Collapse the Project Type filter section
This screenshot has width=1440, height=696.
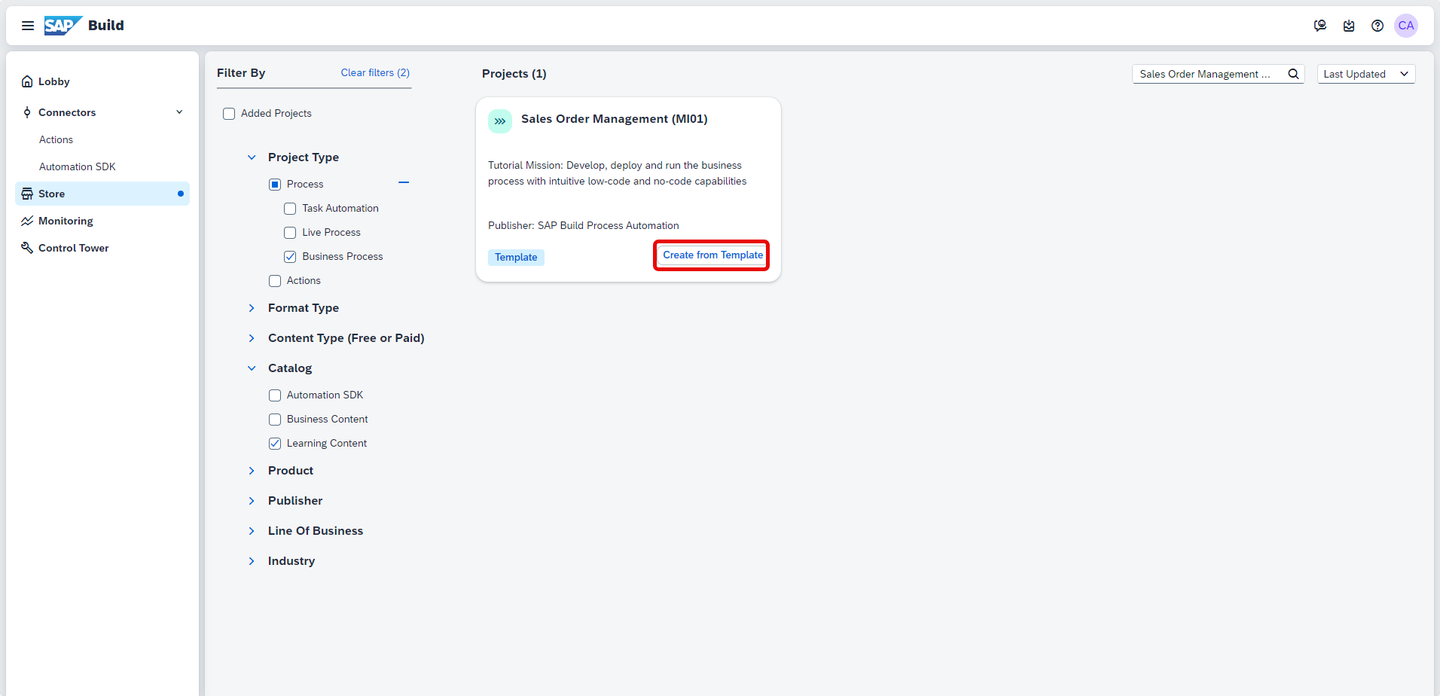point(252,157)
